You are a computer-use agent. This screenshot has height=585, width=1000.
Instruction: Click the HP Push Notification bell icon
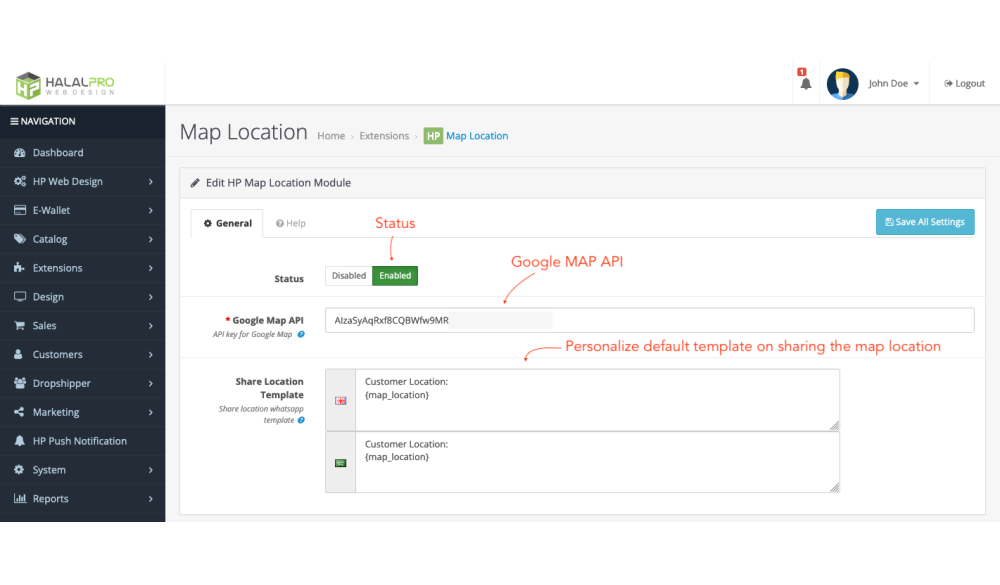pyautogui.click(x=19, y=441)
